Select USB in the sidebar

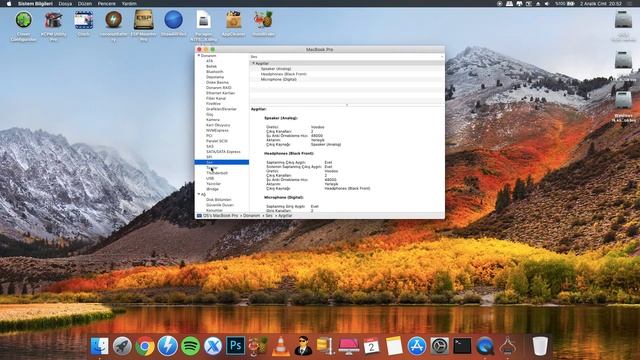click(210, 178)
